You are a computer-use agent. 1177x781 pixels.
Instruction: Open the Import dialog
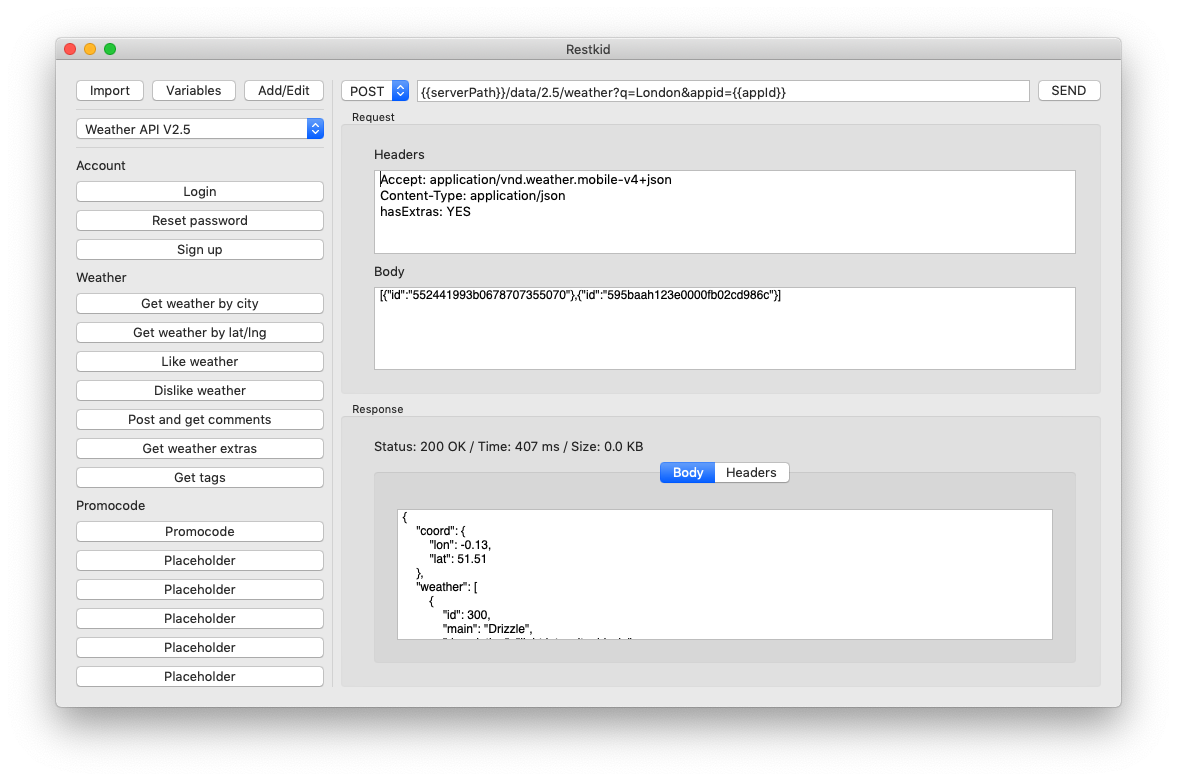click(x=110, y=91)
